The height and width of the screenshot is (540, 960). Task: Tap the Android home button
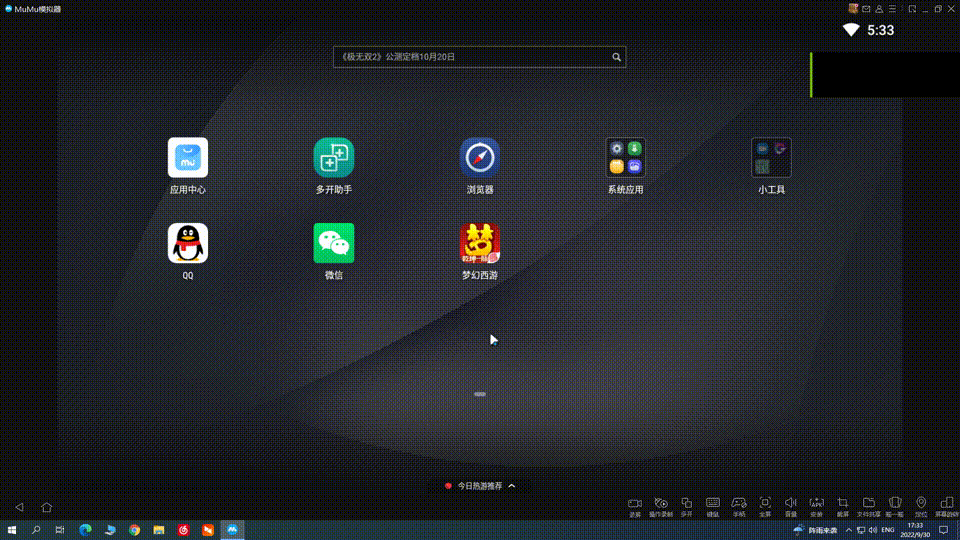pos(47,507)
